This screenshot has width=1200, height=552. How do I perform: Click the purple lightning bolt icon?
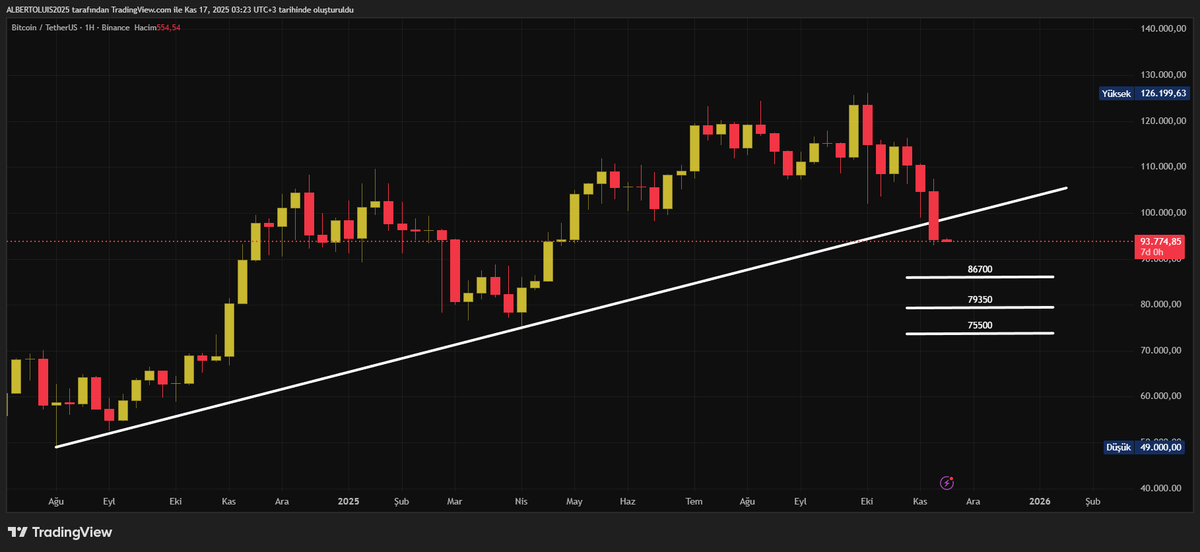click(947, 484)
